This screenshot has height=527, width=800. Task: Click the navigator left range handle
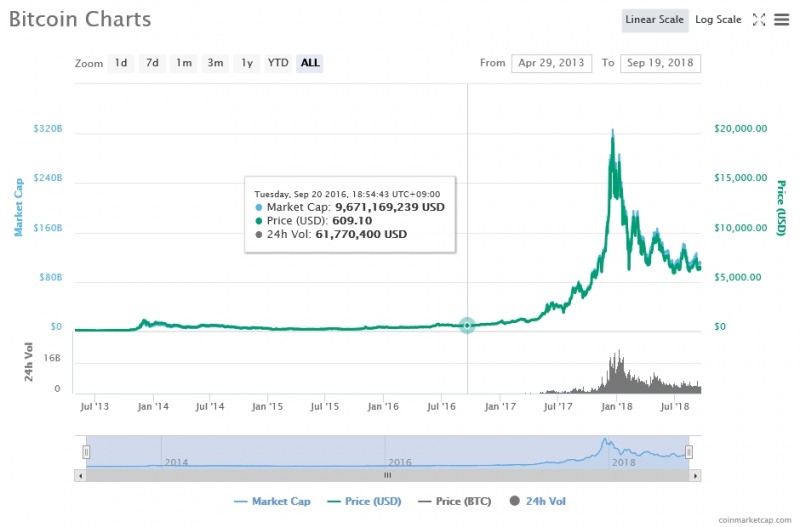[x=86, y=452]
